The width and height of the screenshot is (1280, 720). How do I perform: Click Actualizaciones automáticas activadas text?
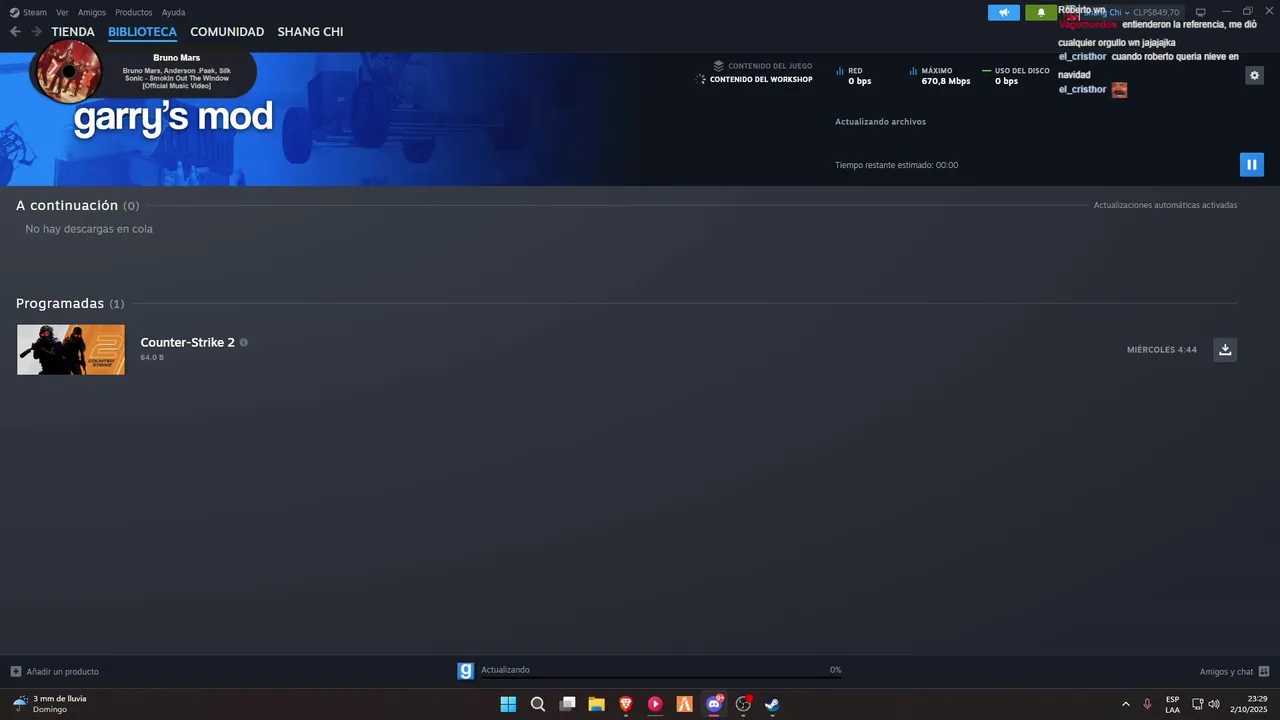[1165, 205]
